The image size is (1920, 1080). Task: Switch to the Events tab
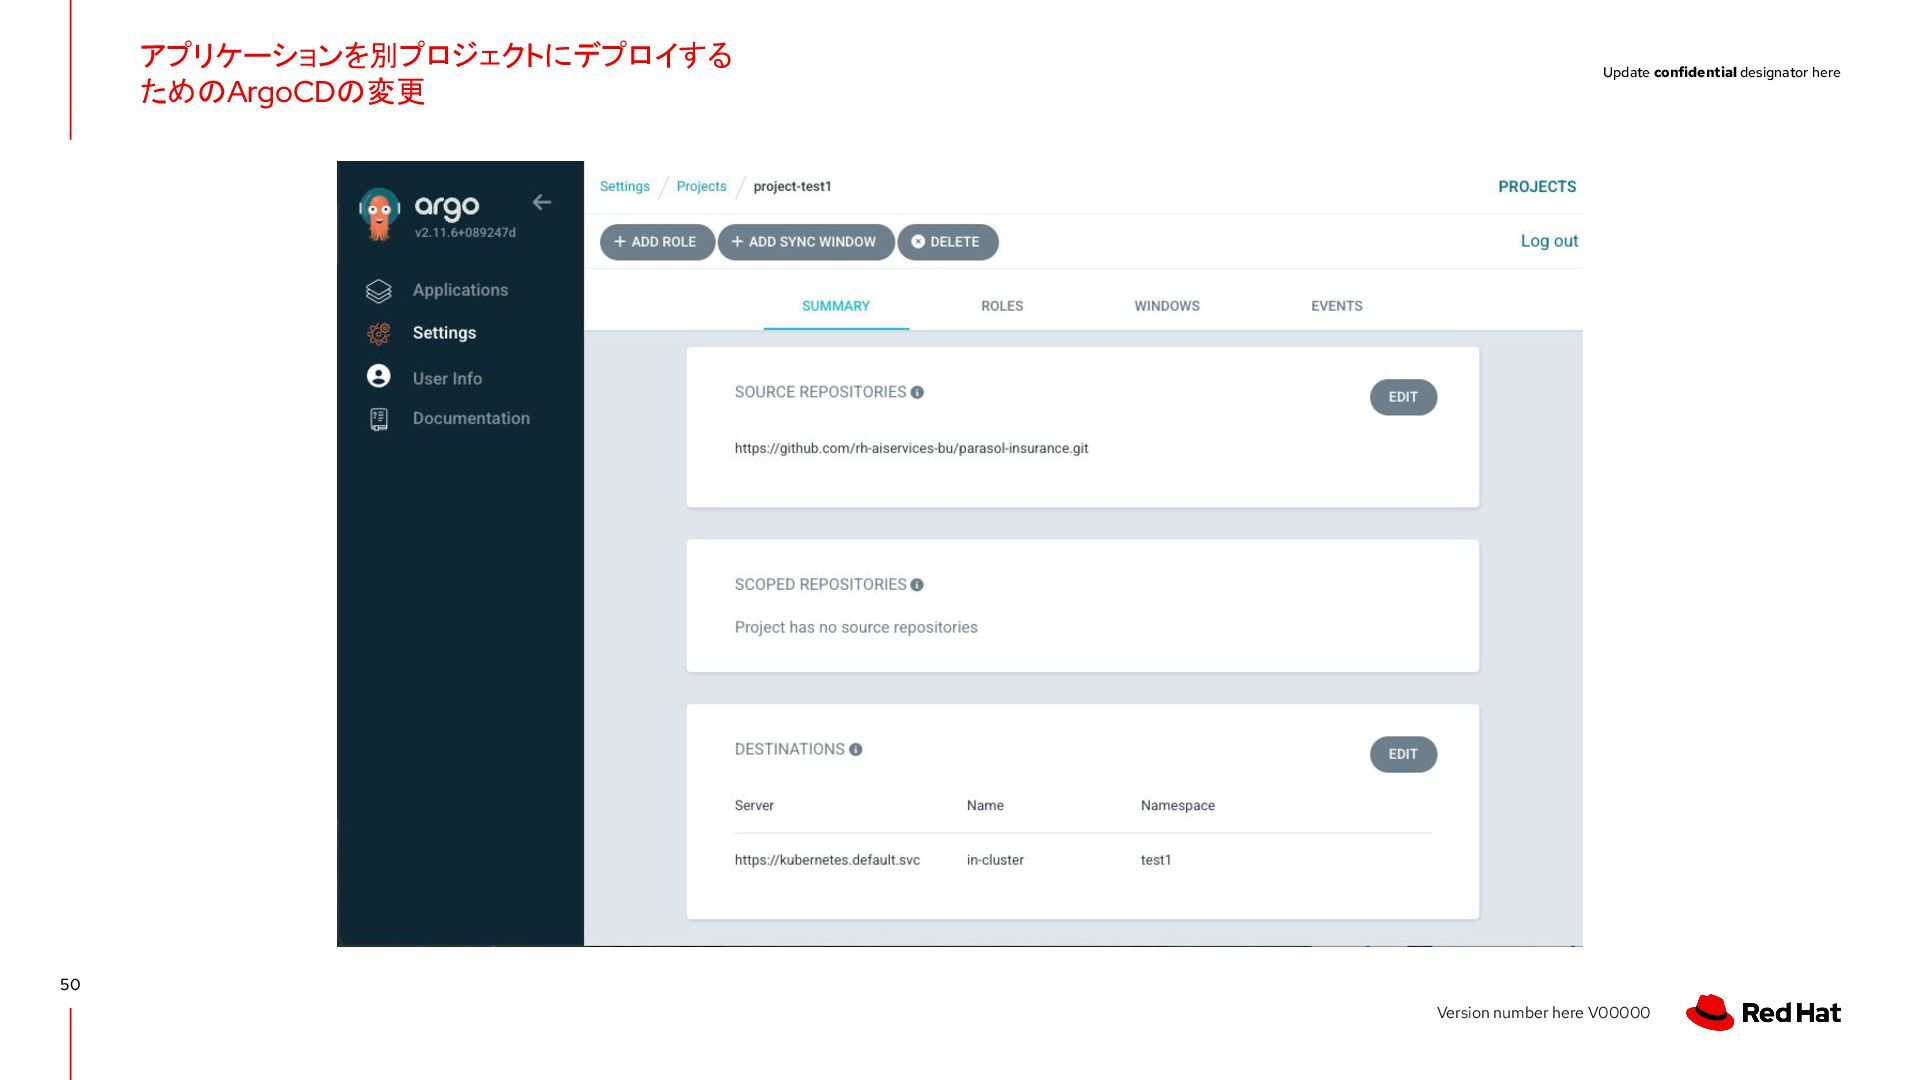(x=1337, y=306)
